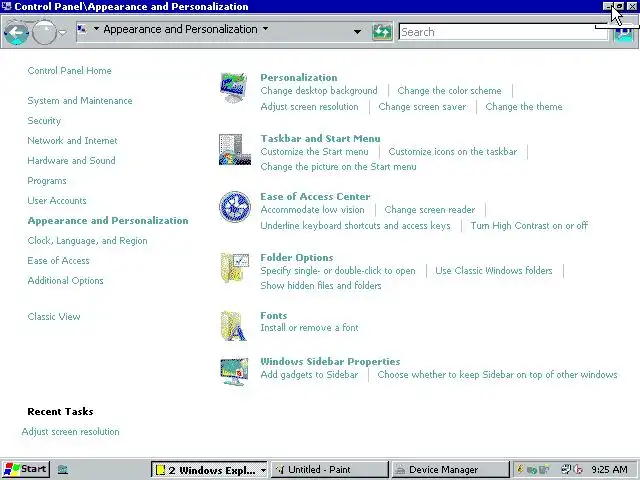This screenshot has width=640, height=480.
Task: Click the address bar Control Panel icon
Action: pos(82,29)
